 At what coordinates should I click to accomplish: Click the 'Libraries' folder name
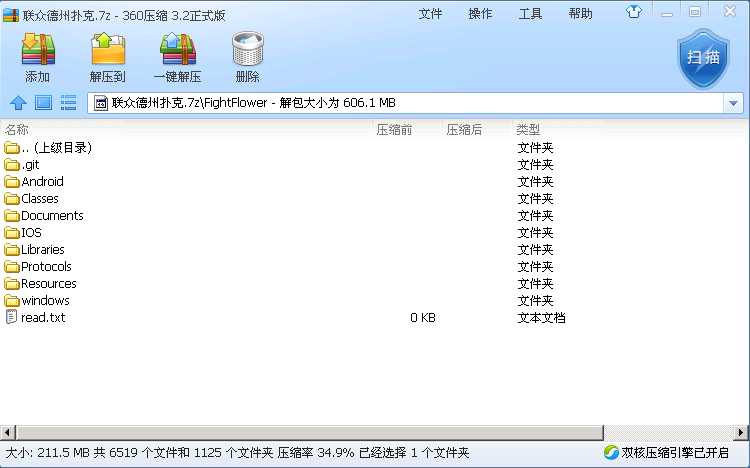pyautogui.click(x=43, y=250)
